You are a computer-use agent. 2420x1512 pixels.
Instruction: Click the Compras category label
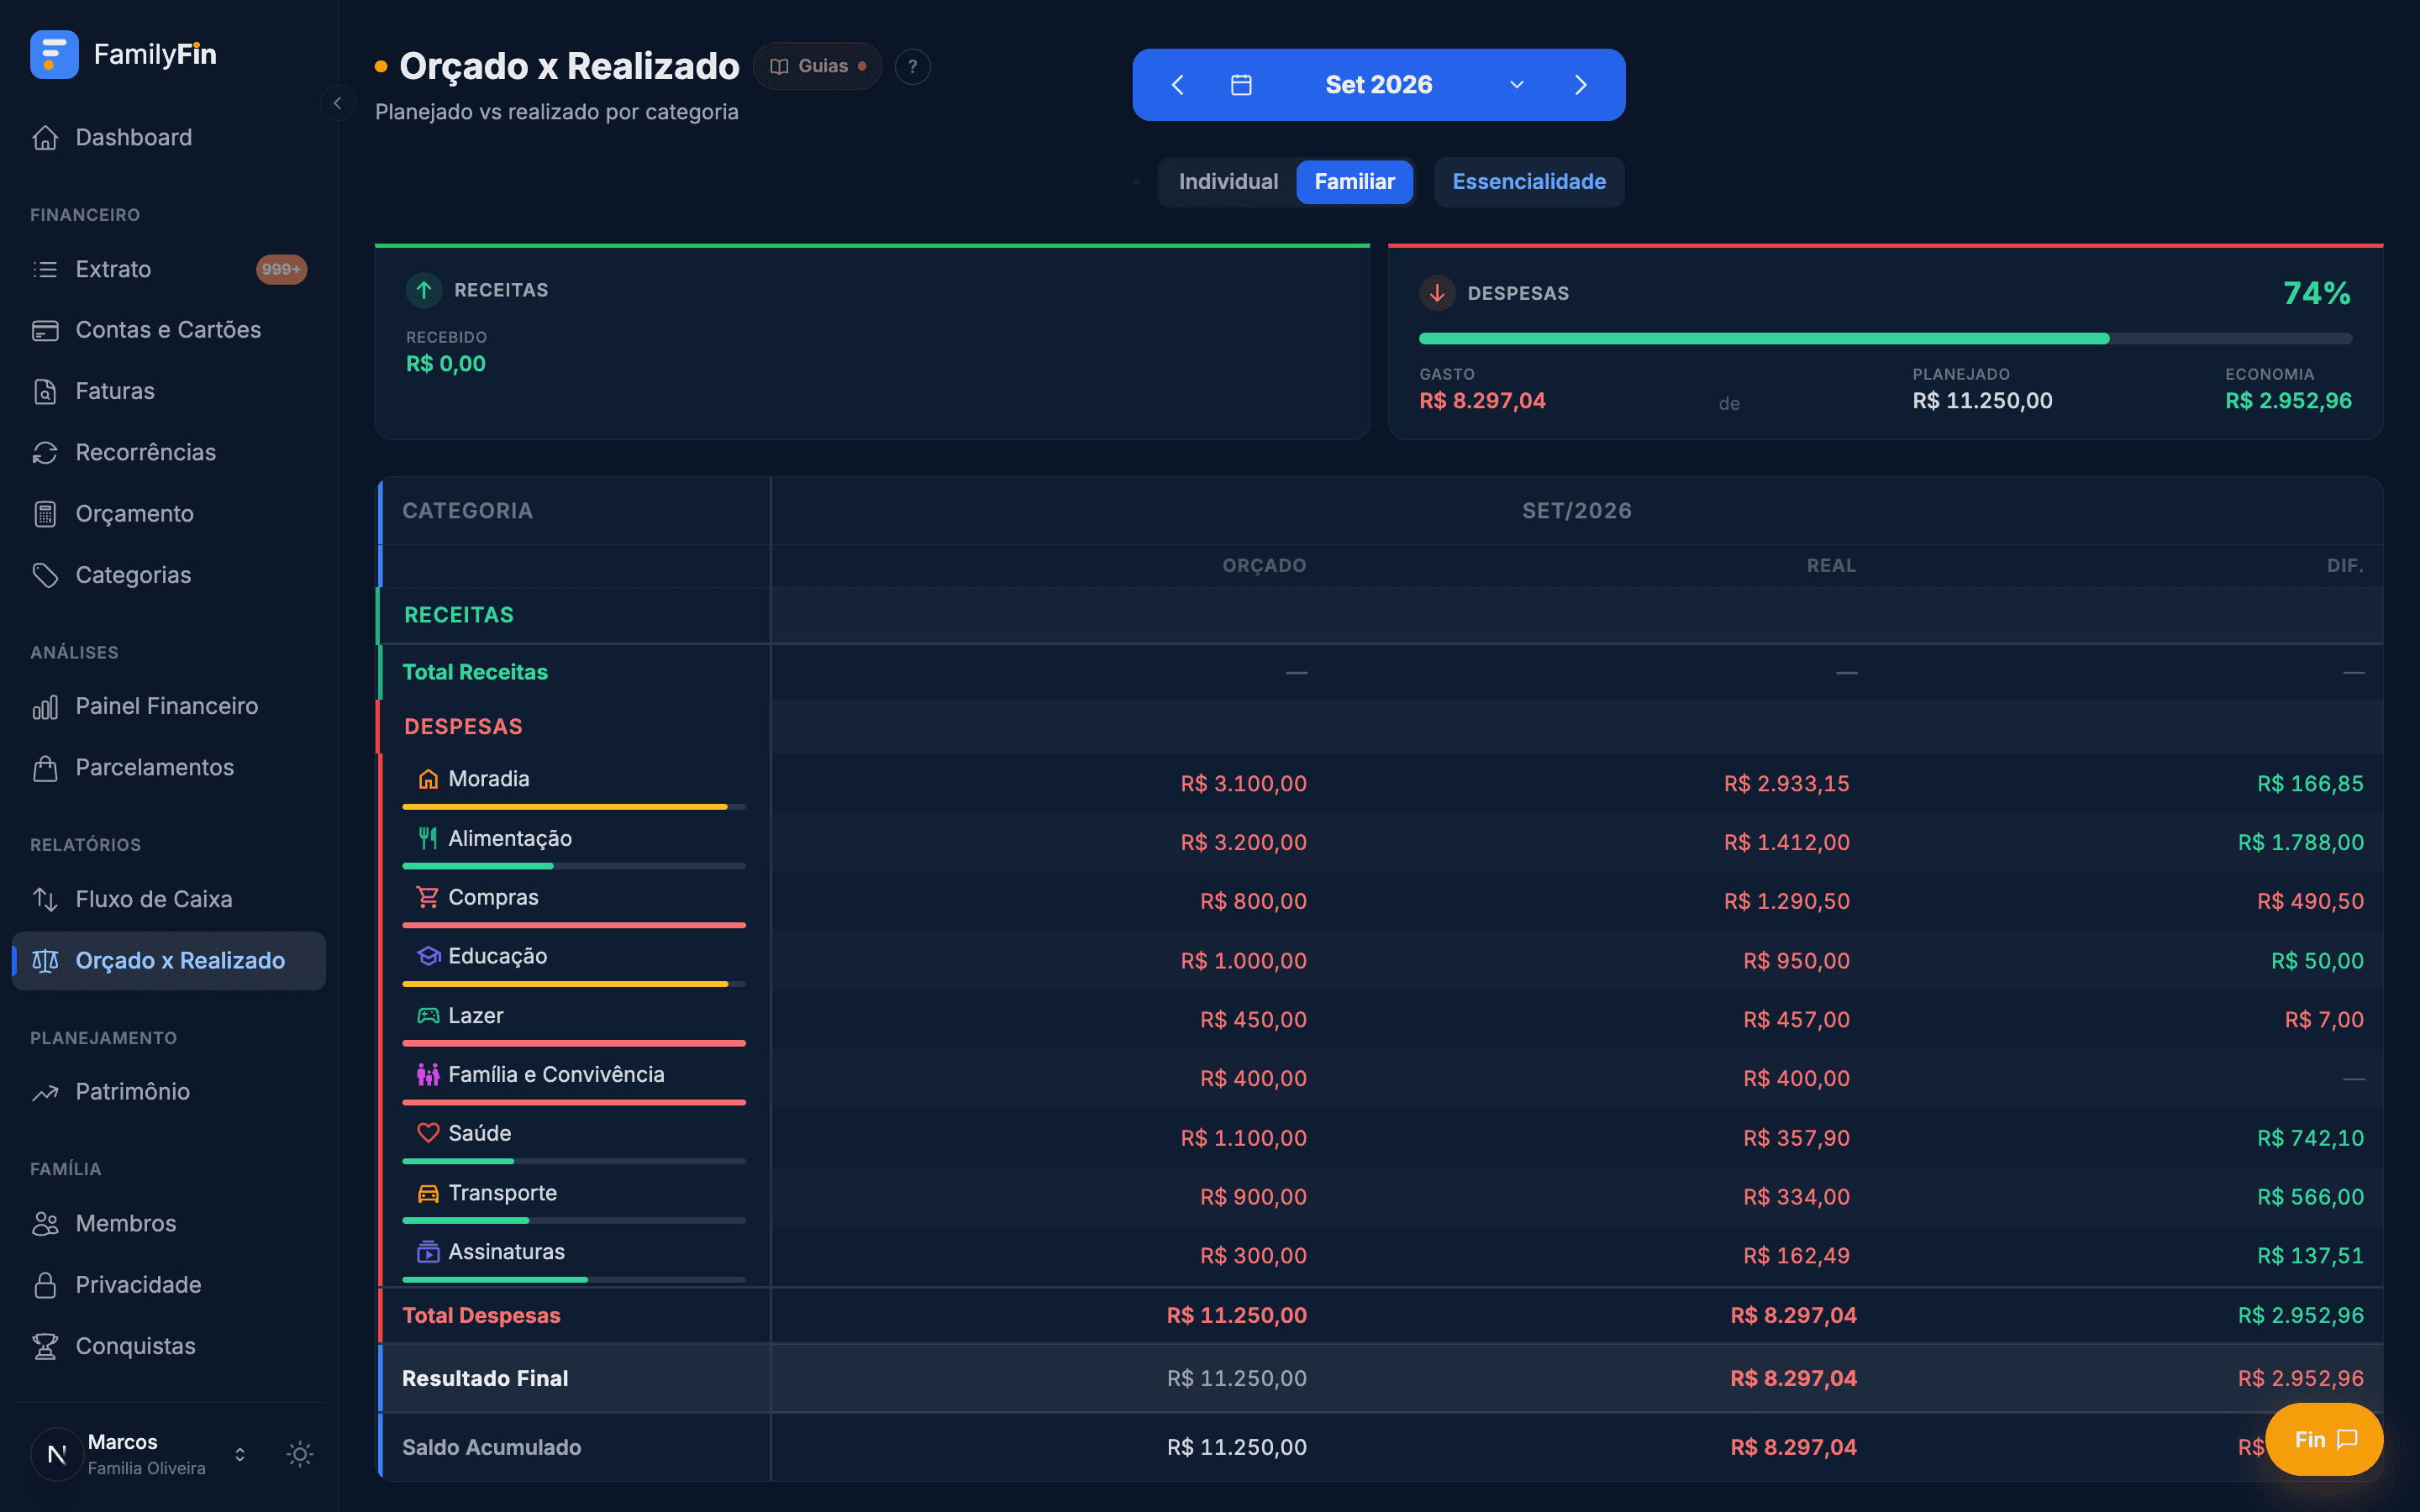coord(493,898)
